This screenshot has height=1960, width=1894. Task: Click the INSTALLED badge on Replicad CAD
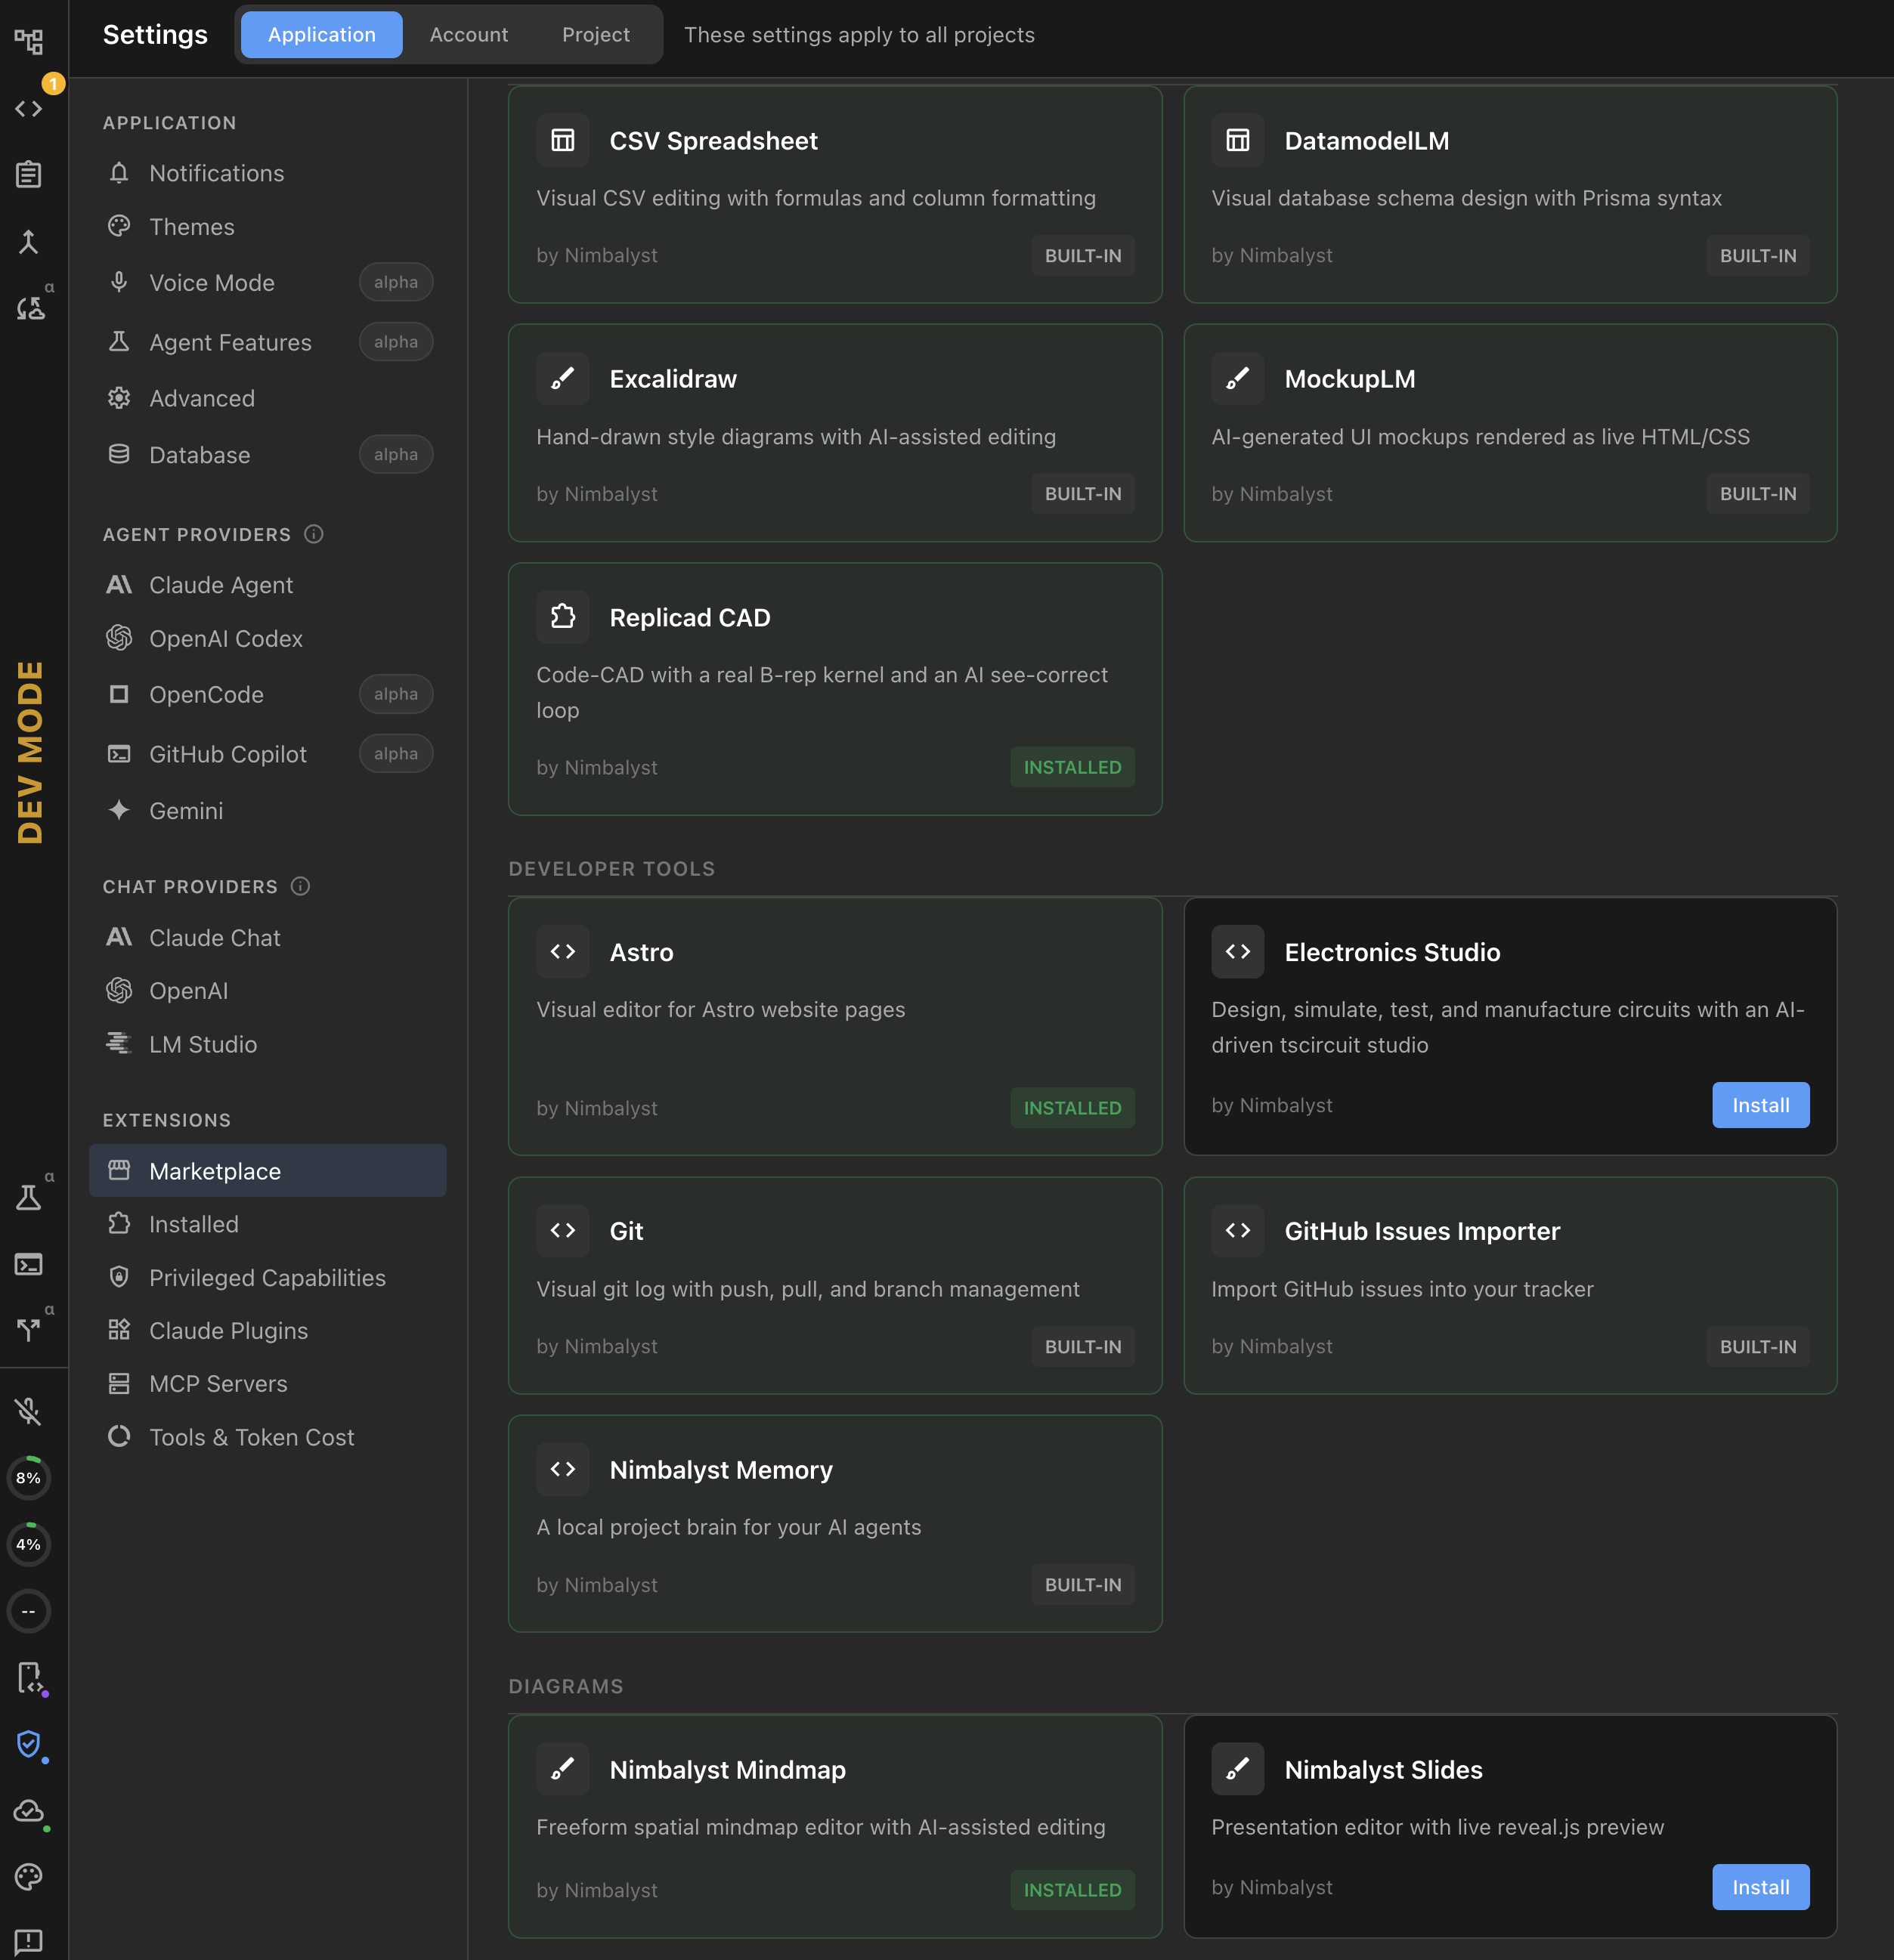point(1072,767)
